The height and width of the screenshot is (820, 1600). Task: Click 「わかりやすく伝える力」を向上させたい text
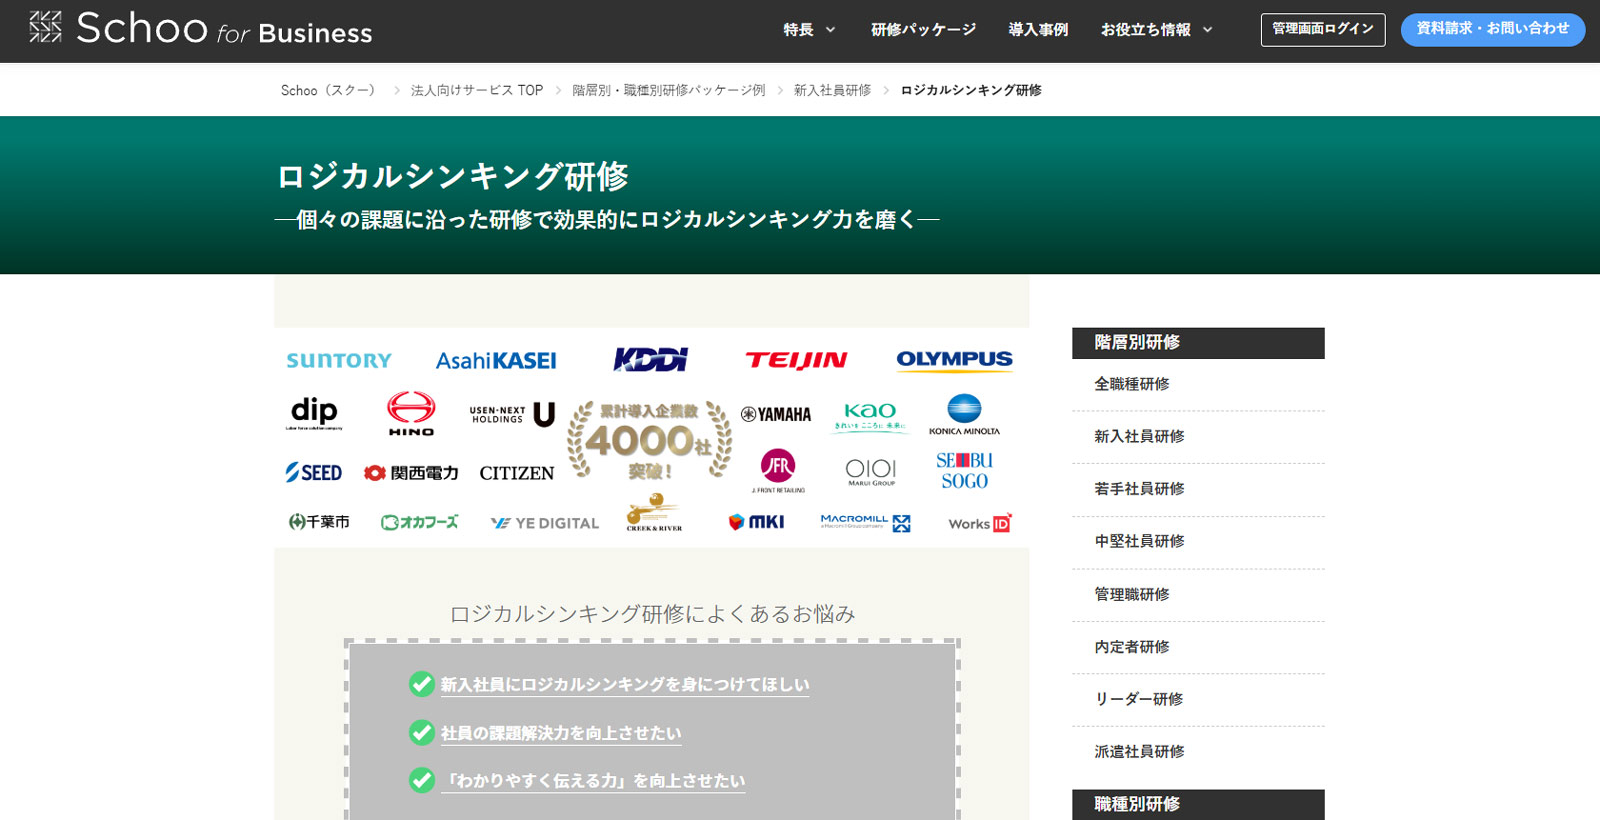coord(593,781)
